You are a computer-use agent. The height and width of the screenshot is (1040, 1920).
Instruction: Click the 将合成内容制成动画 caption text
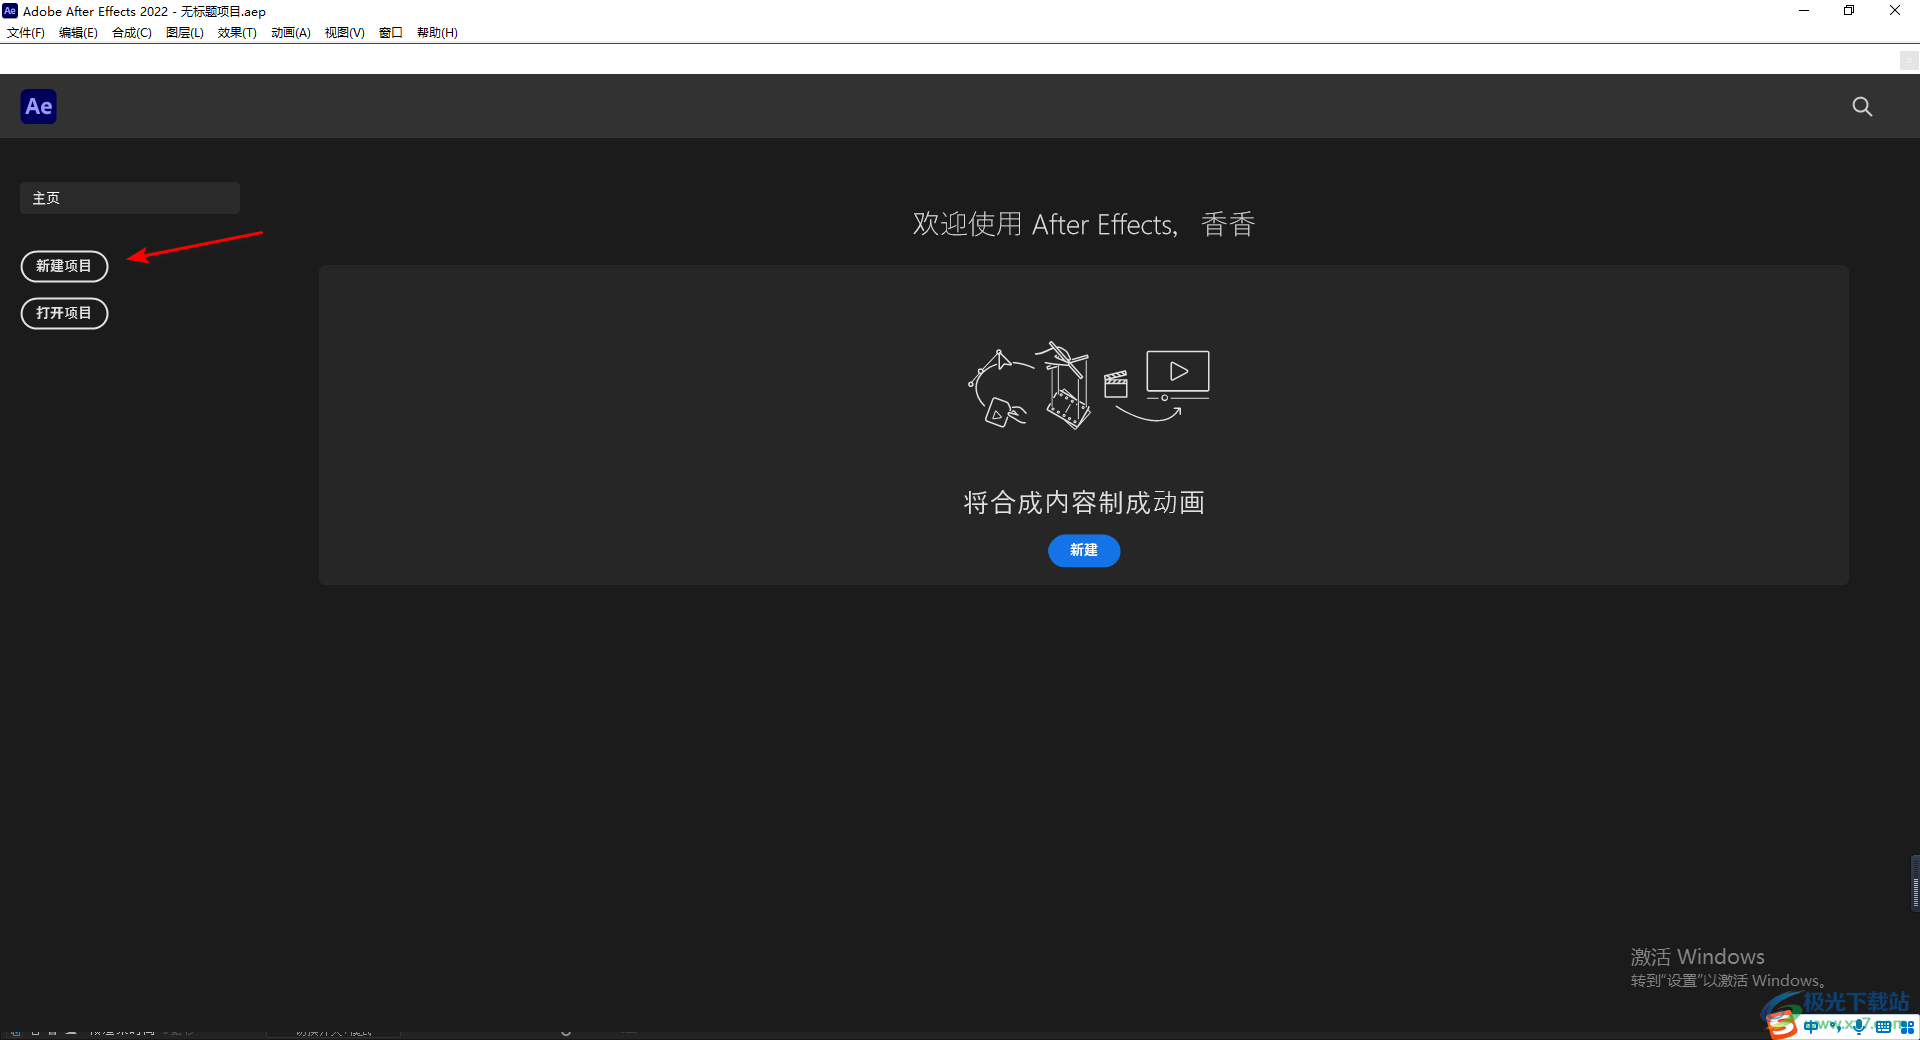(x=1084, y=502)
